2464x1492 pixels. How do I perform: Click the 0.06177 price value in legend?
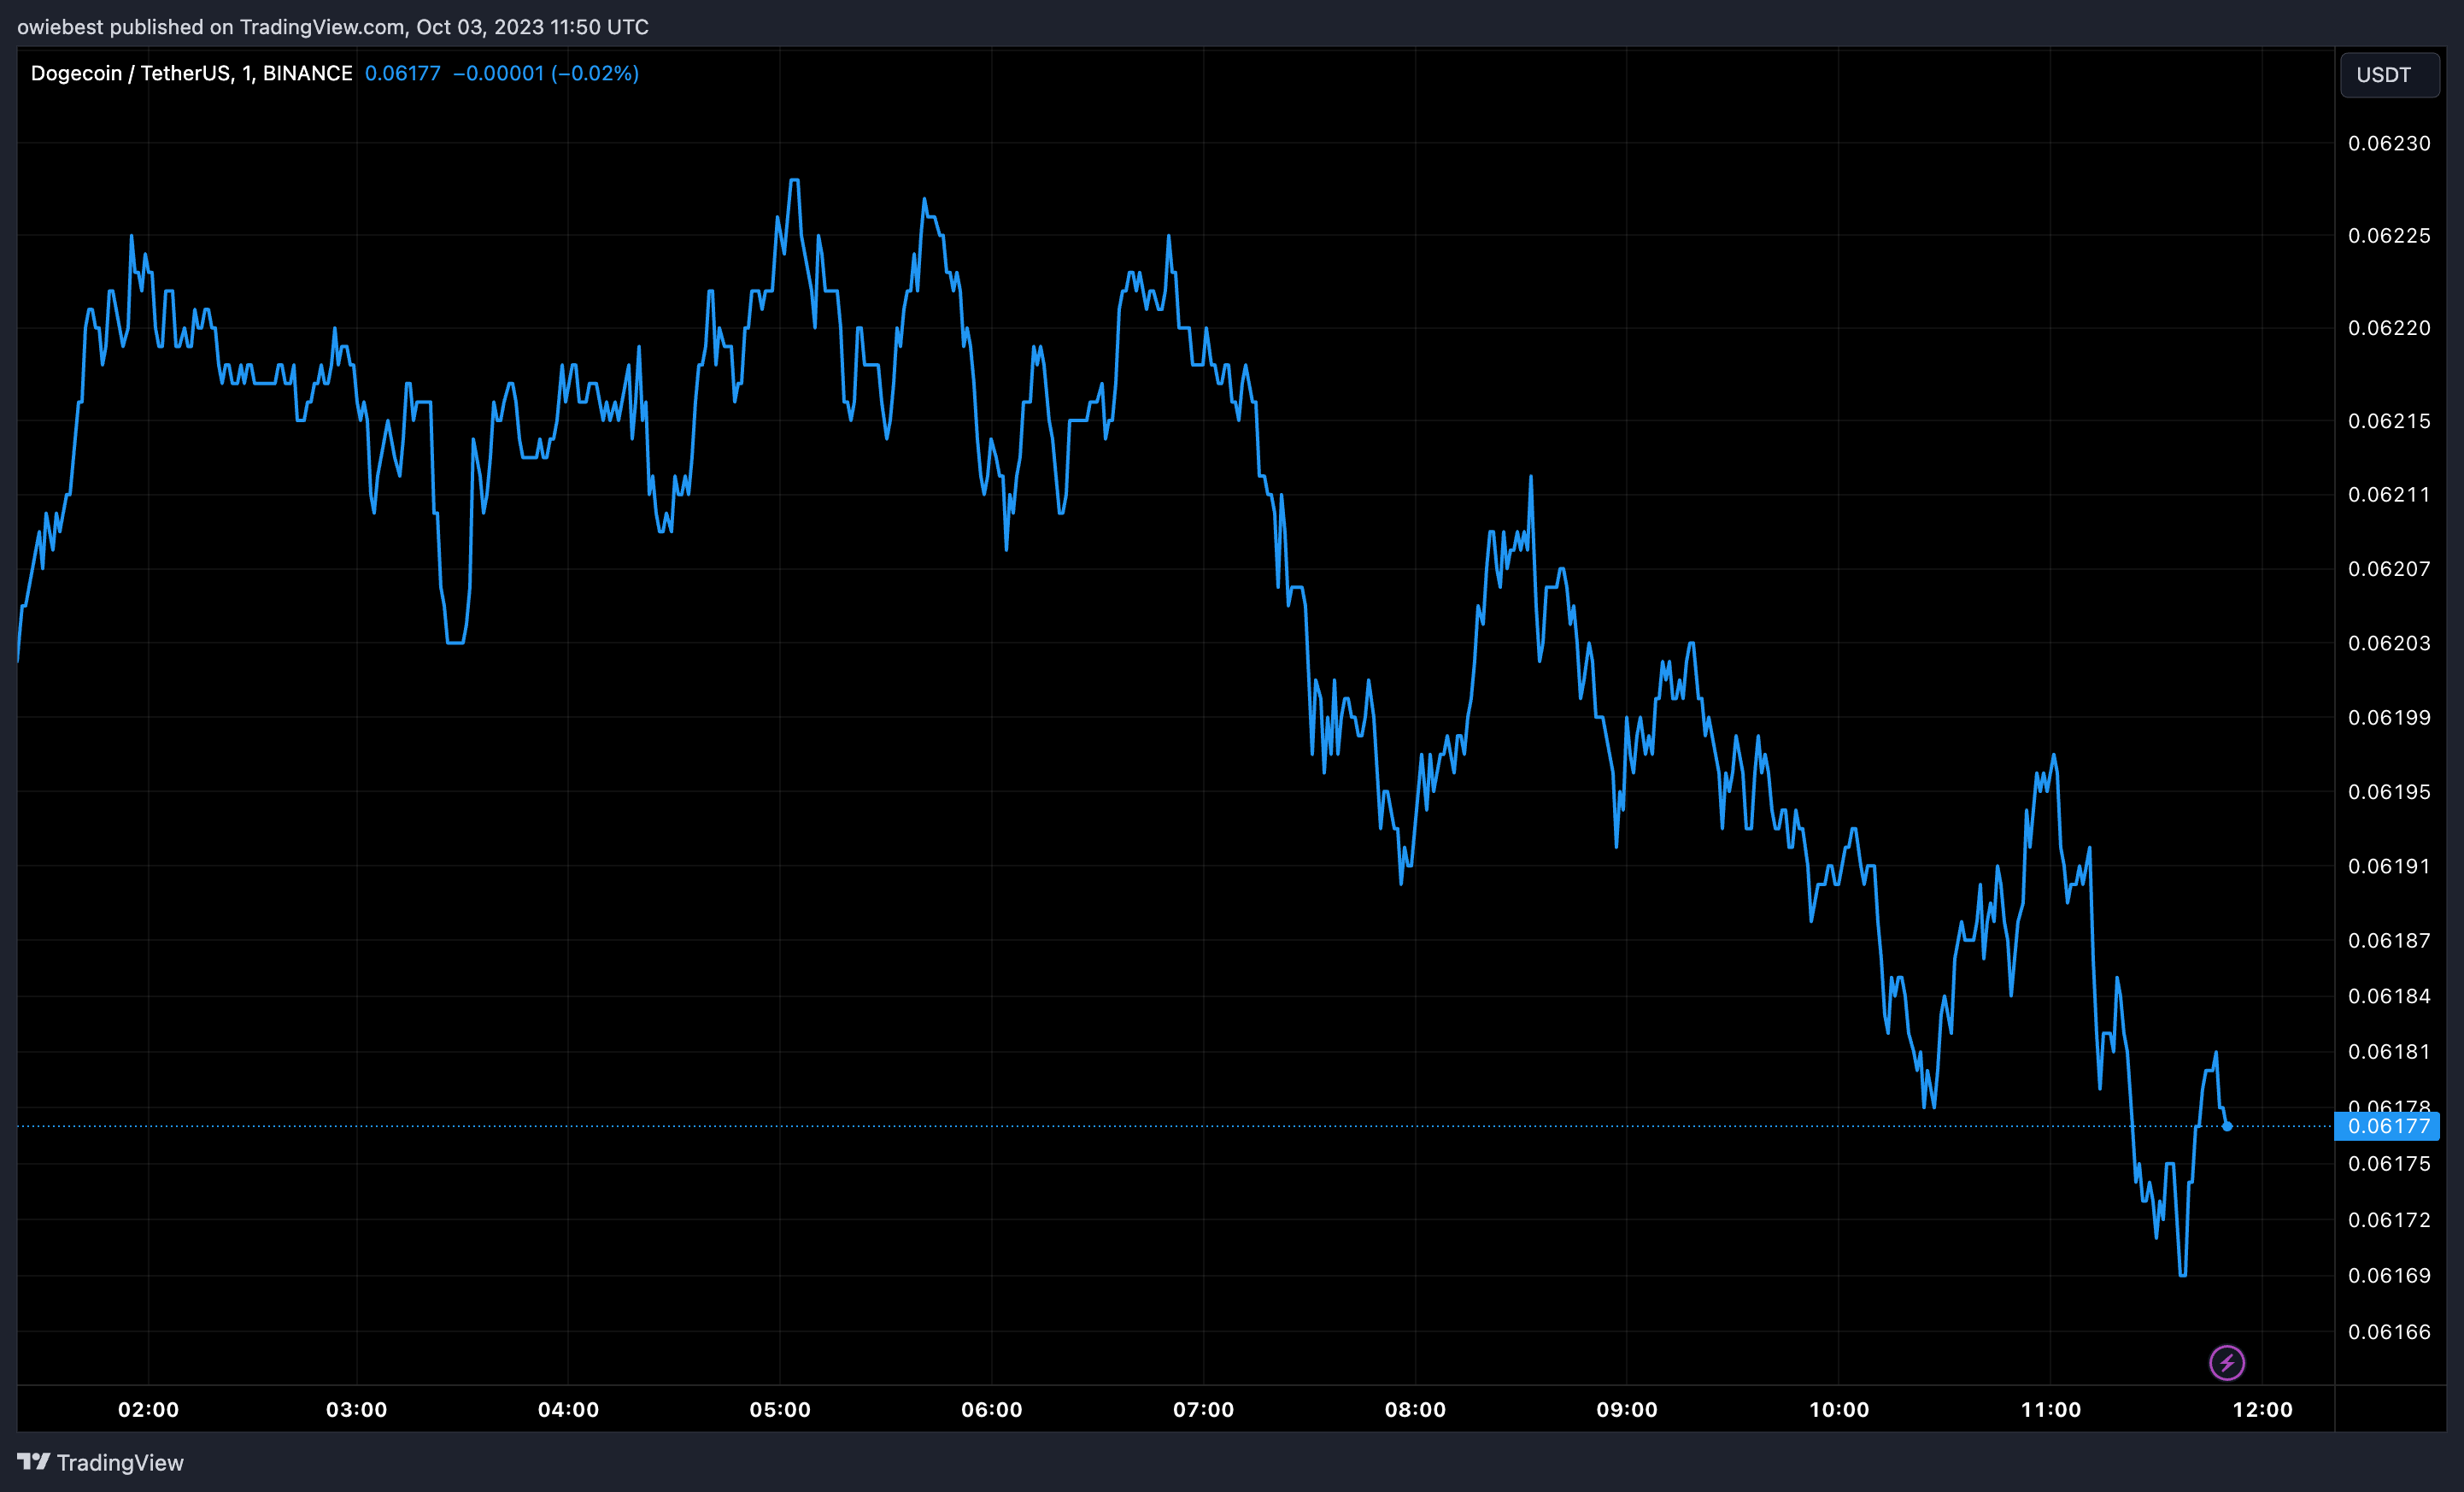403,73
